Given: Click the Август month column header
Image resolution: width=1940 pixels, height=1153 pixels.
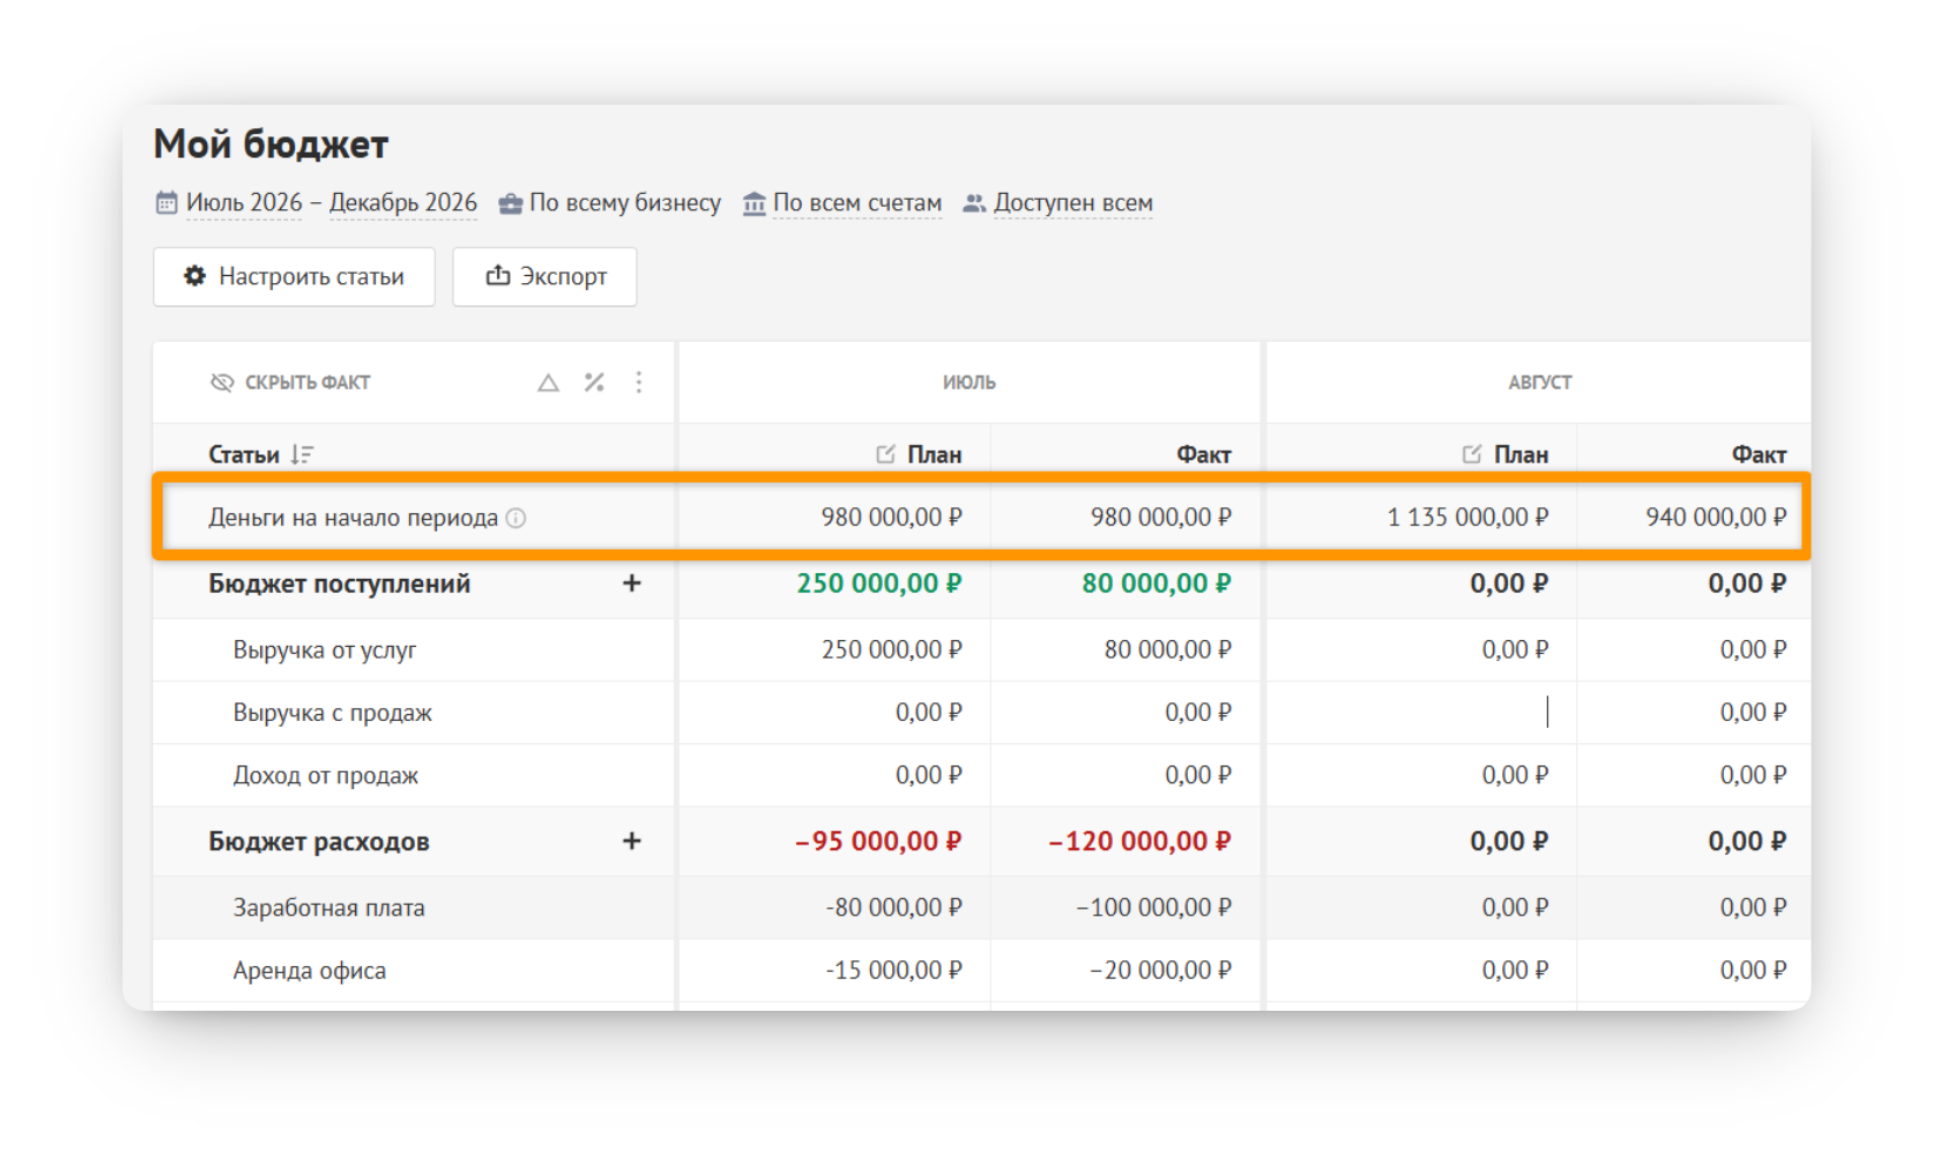Looking at the screenshot, I should pyautogui.click(x=1540, y=382).
